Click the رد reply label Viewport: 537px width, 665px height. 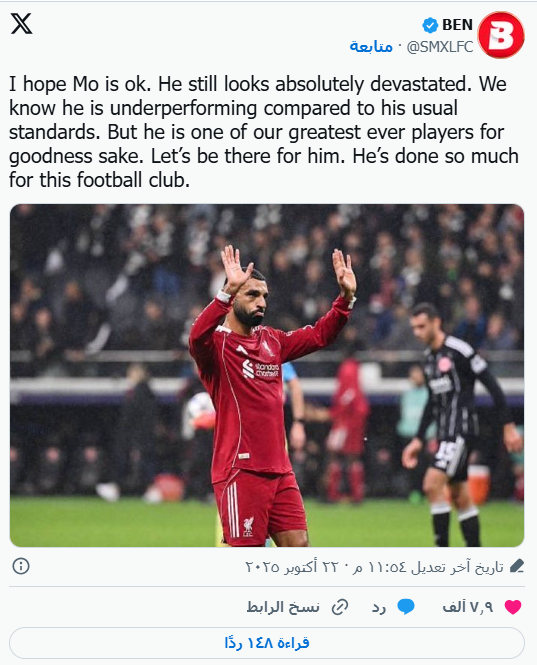click(x=379, y=607)
